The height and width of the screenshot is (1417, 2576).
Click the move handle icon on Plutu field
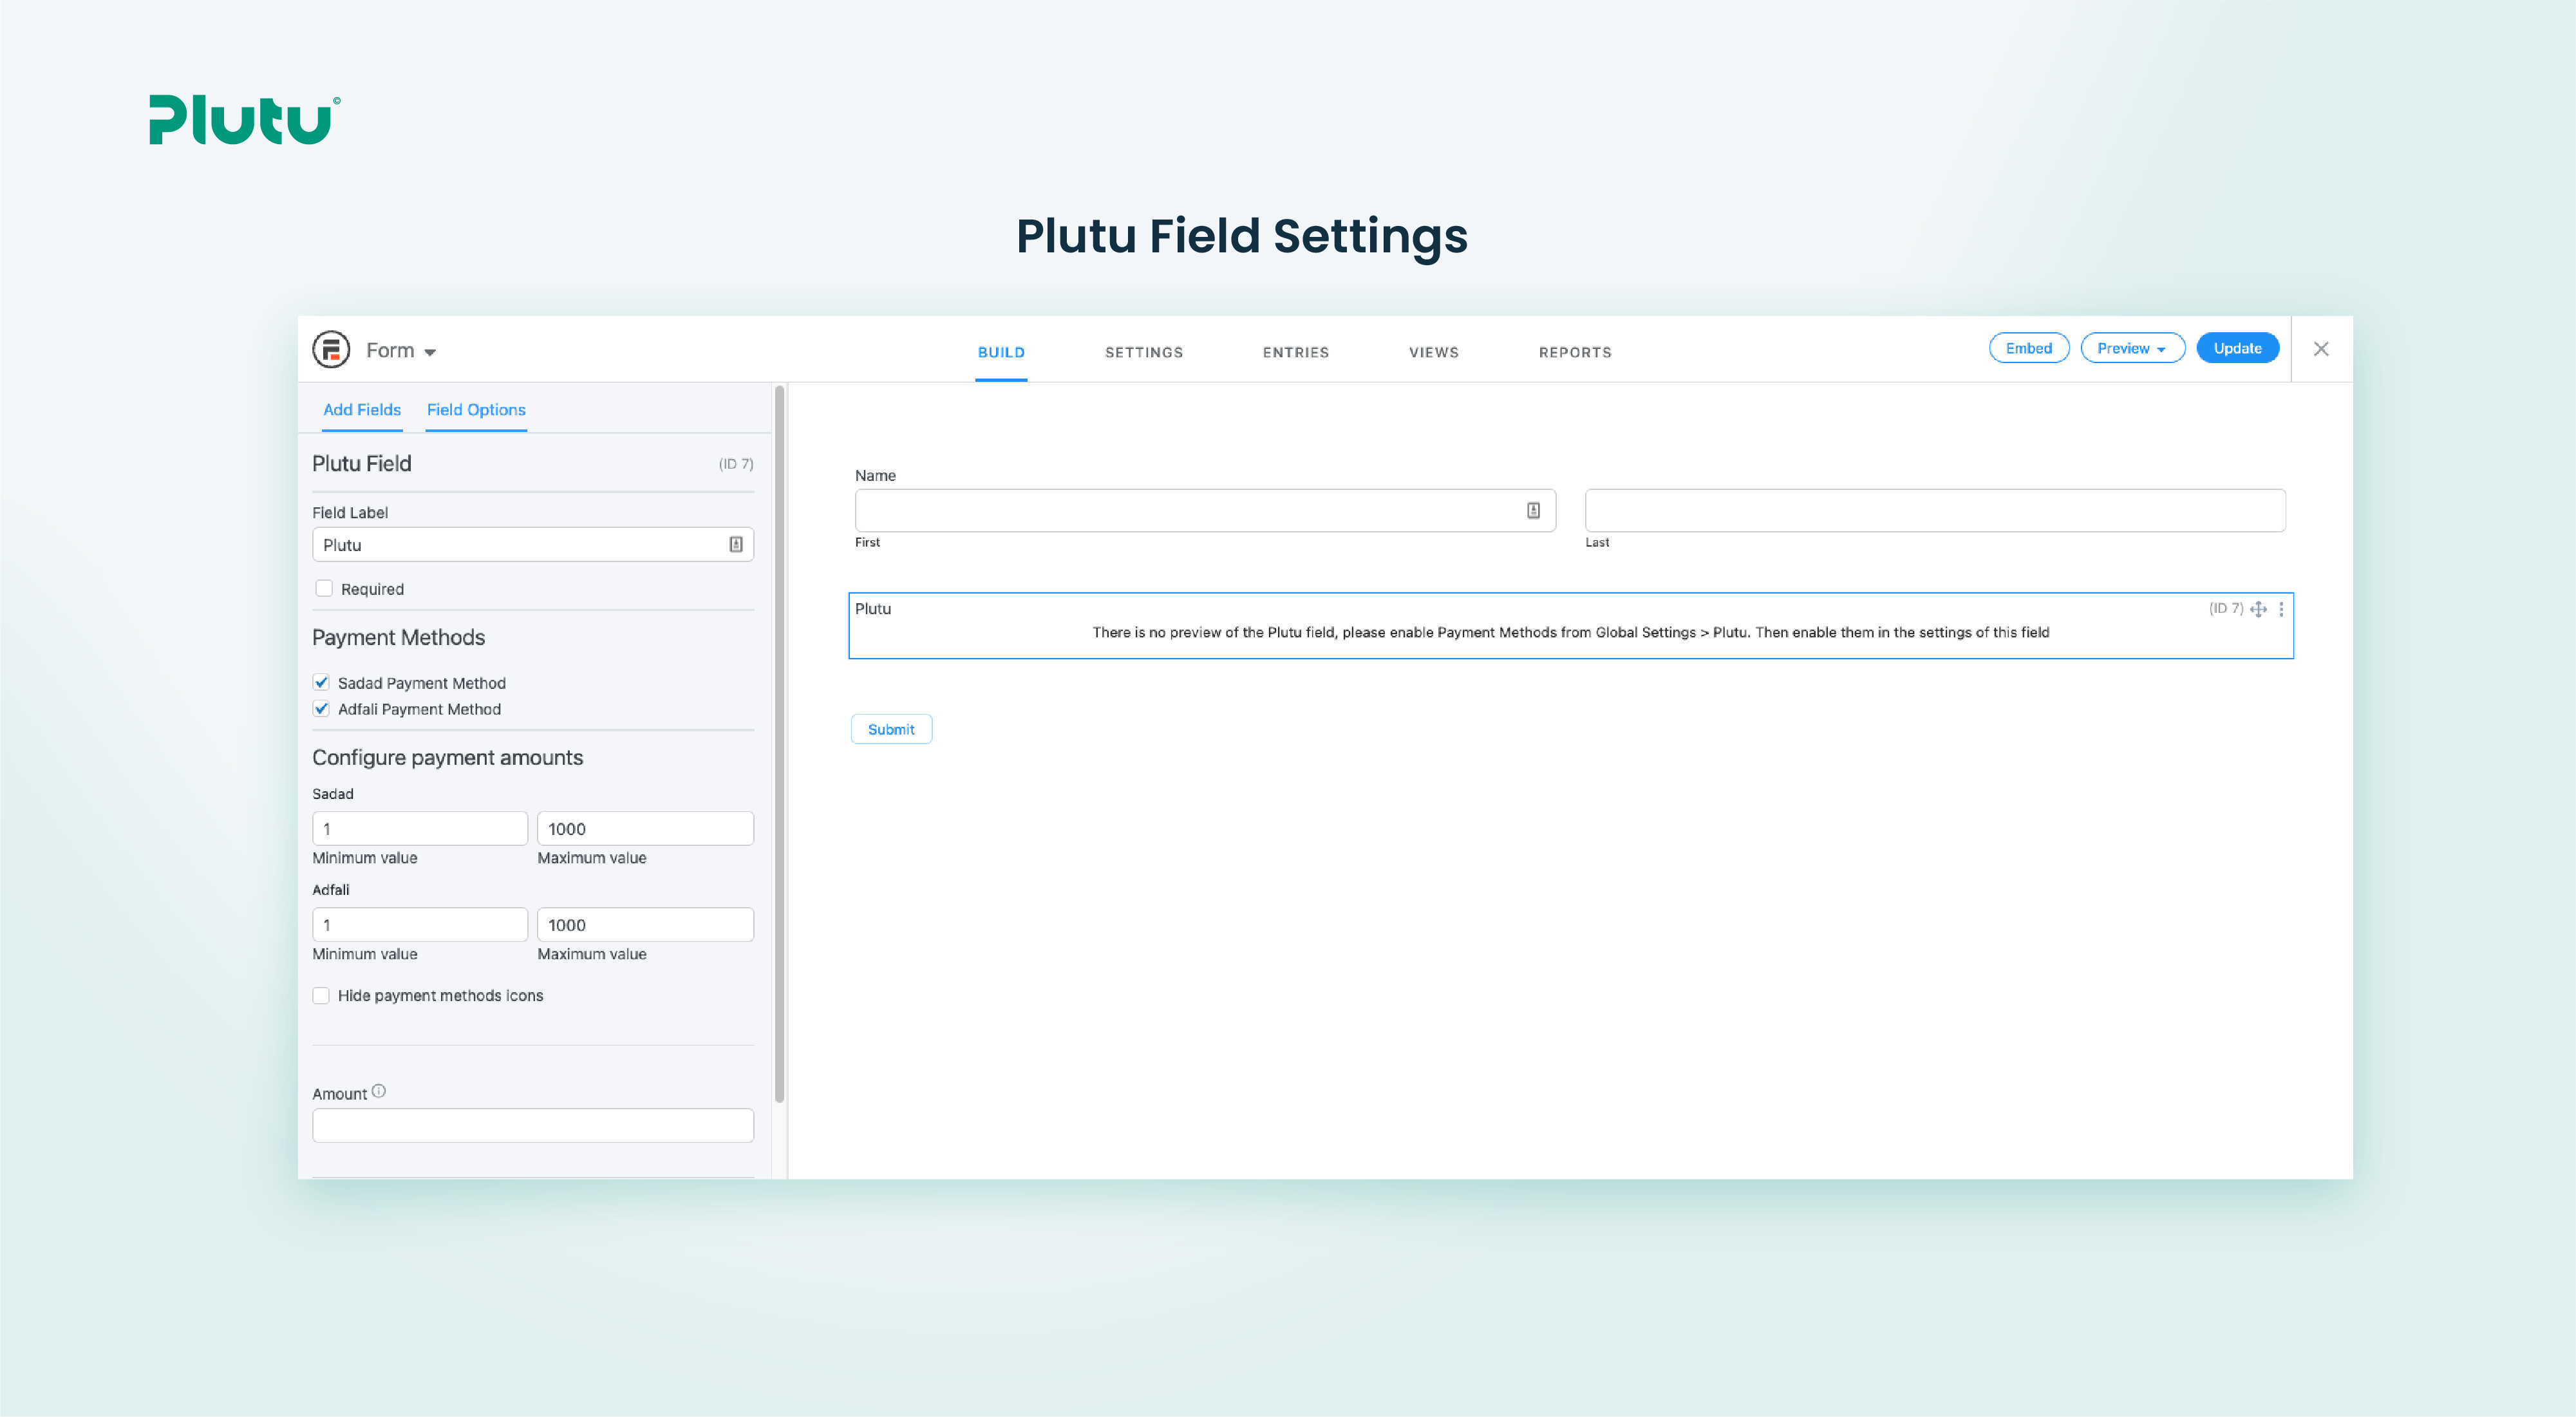[x=2258, y=609]
